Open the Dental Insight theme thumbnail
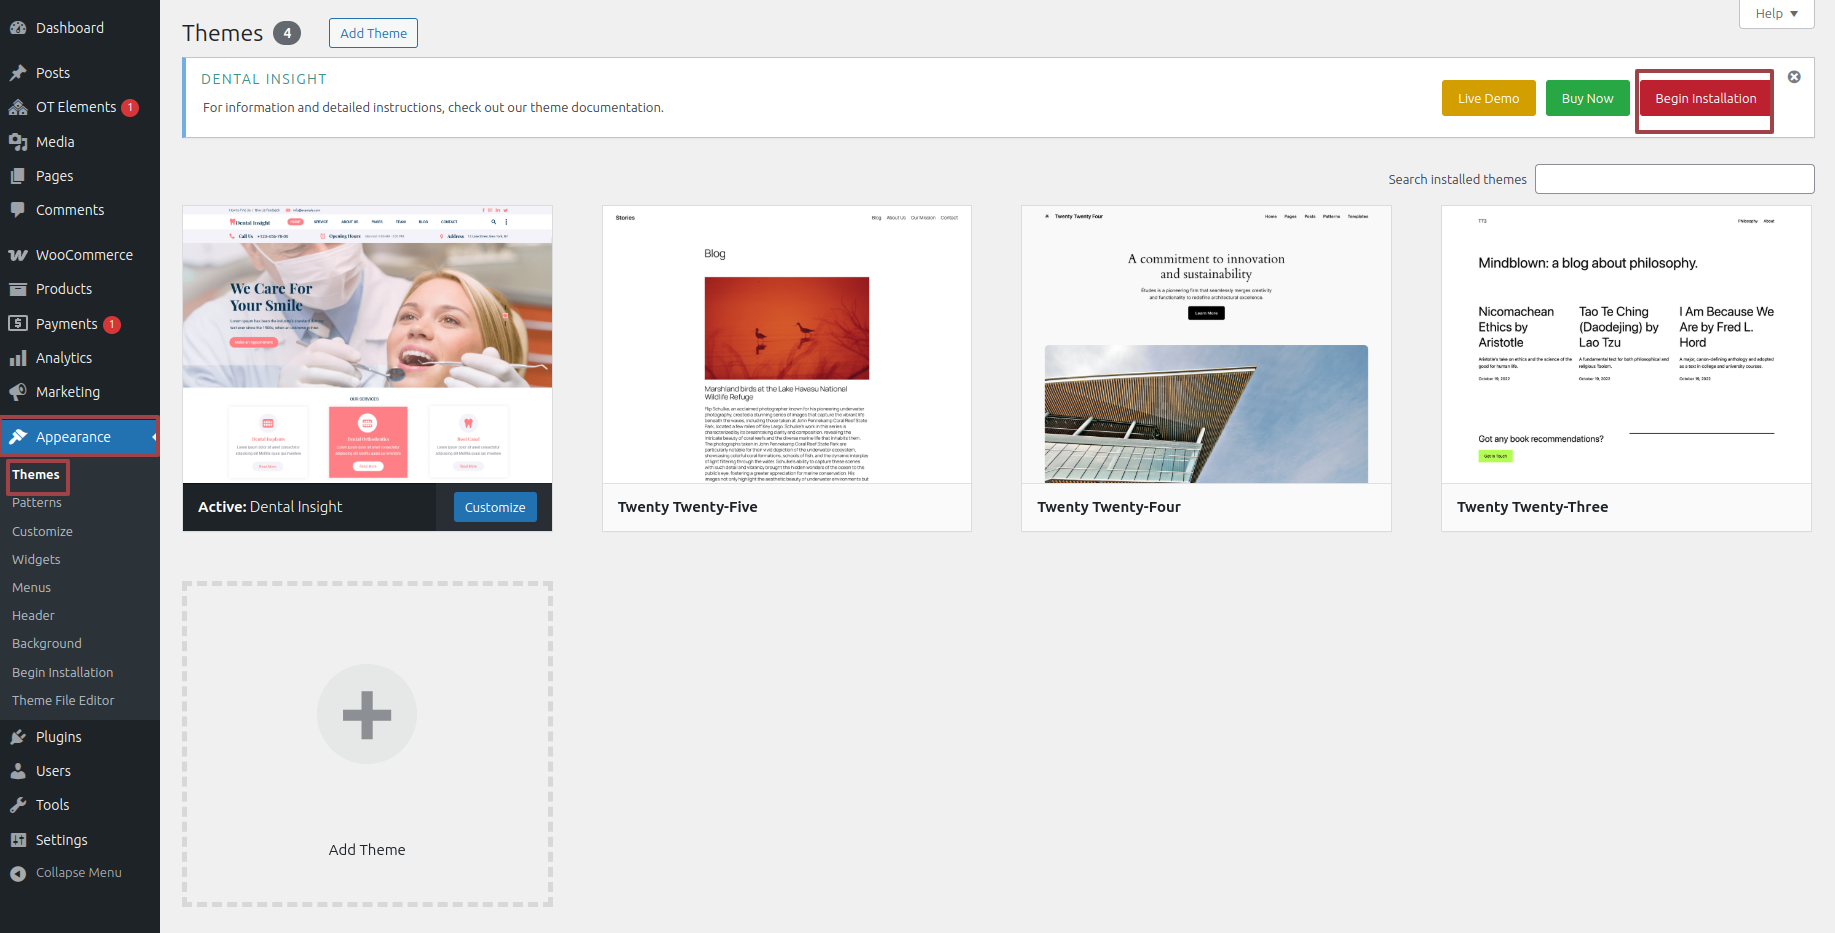The width and height of the screenshot is (1835, 933). pyautogui.click(x=367, y=344)
